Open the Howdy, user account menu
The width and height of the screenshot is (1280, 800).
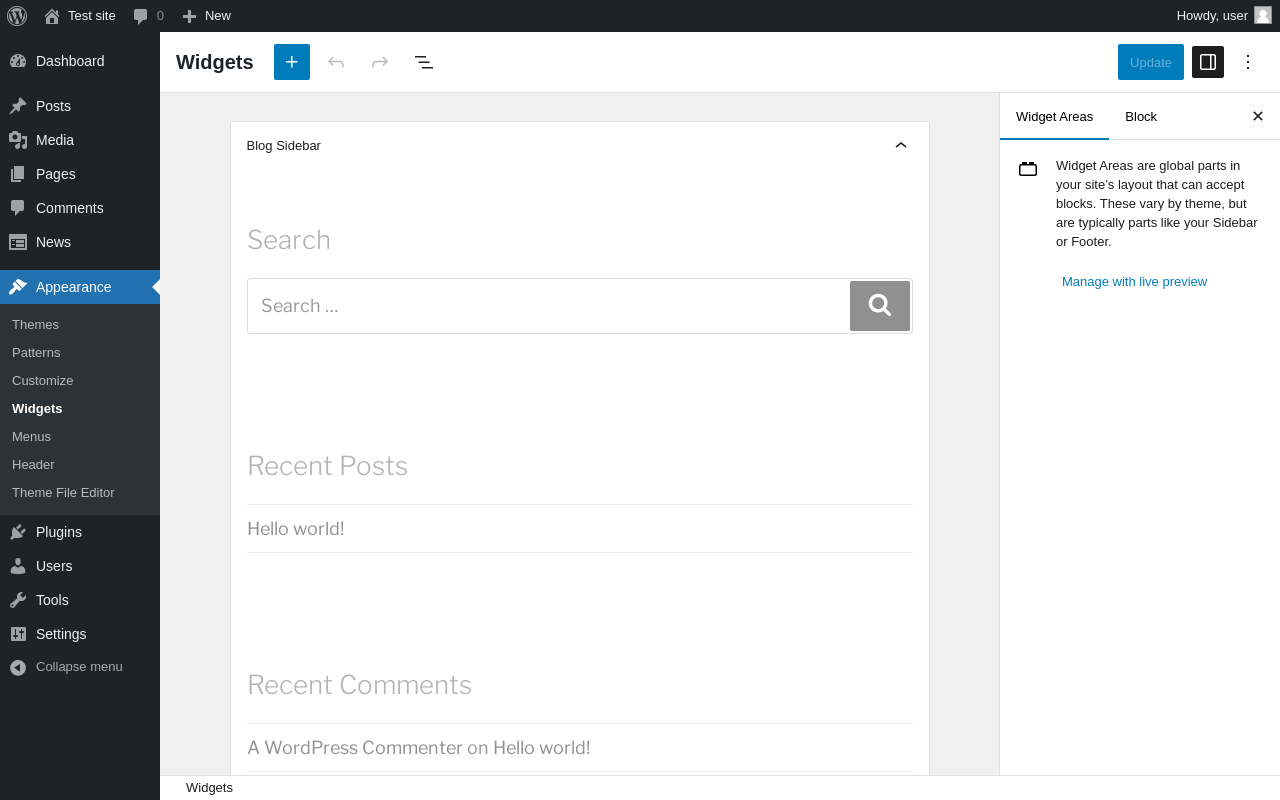(1223, 16)
